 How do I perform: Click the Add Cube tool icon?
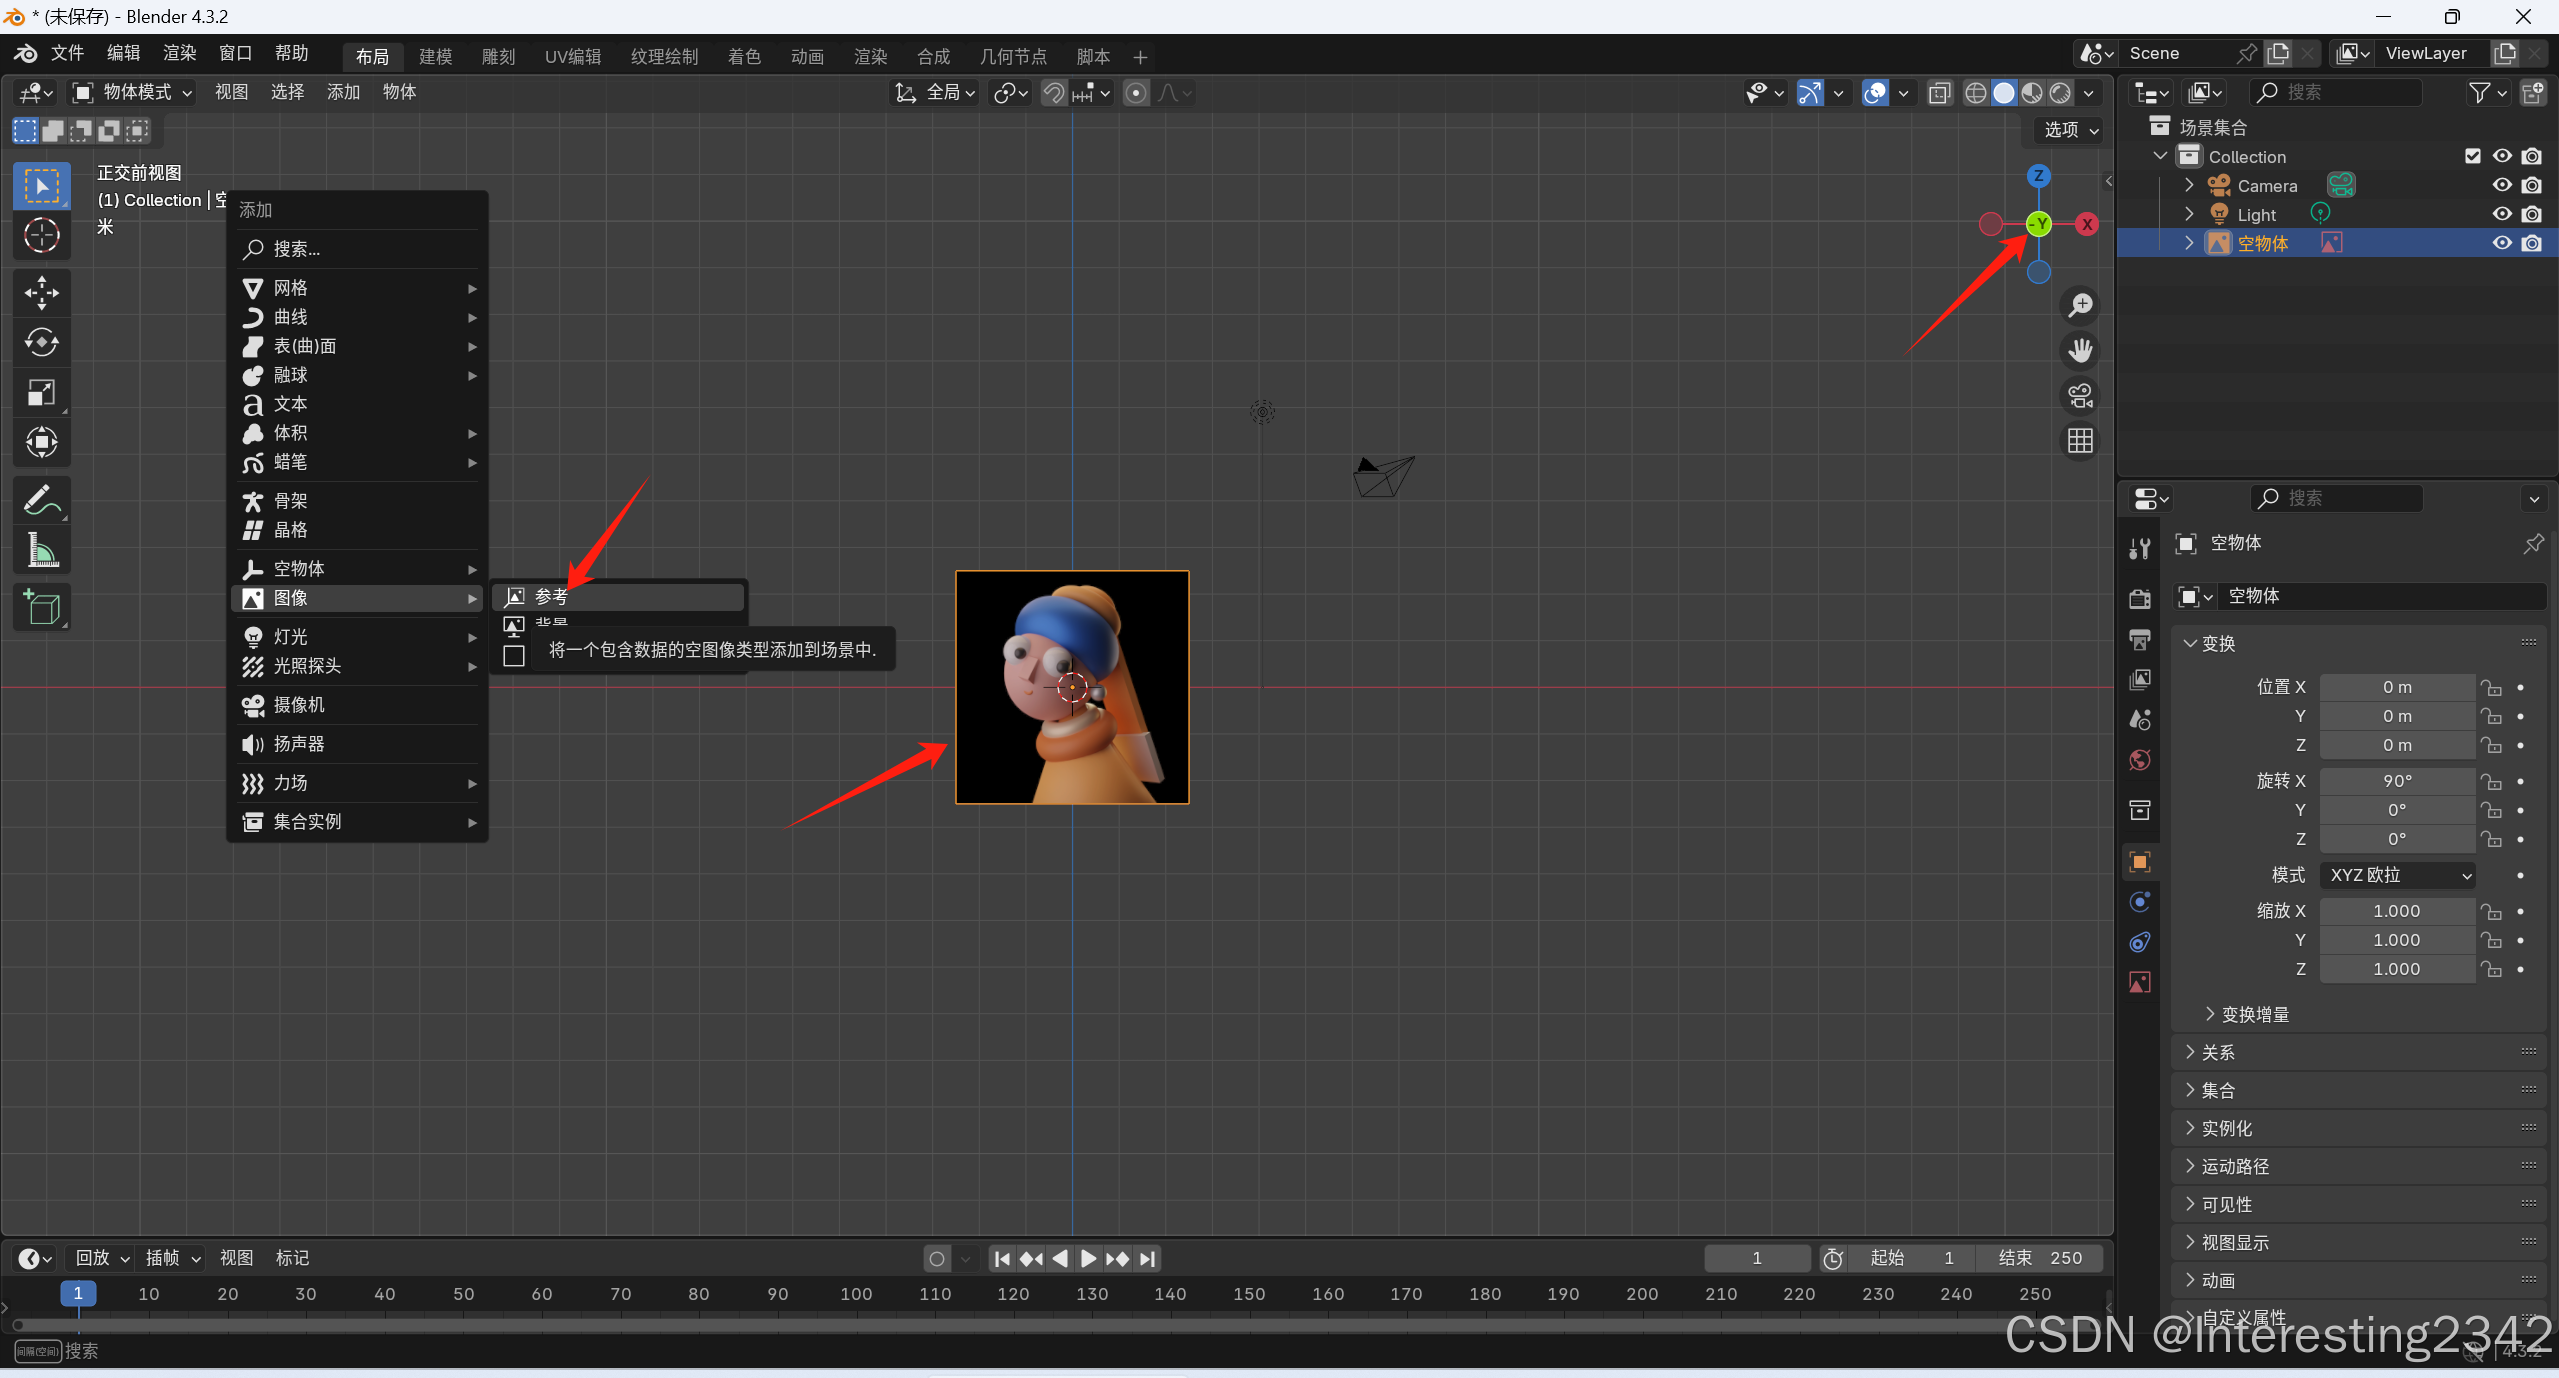coord(41,607)
